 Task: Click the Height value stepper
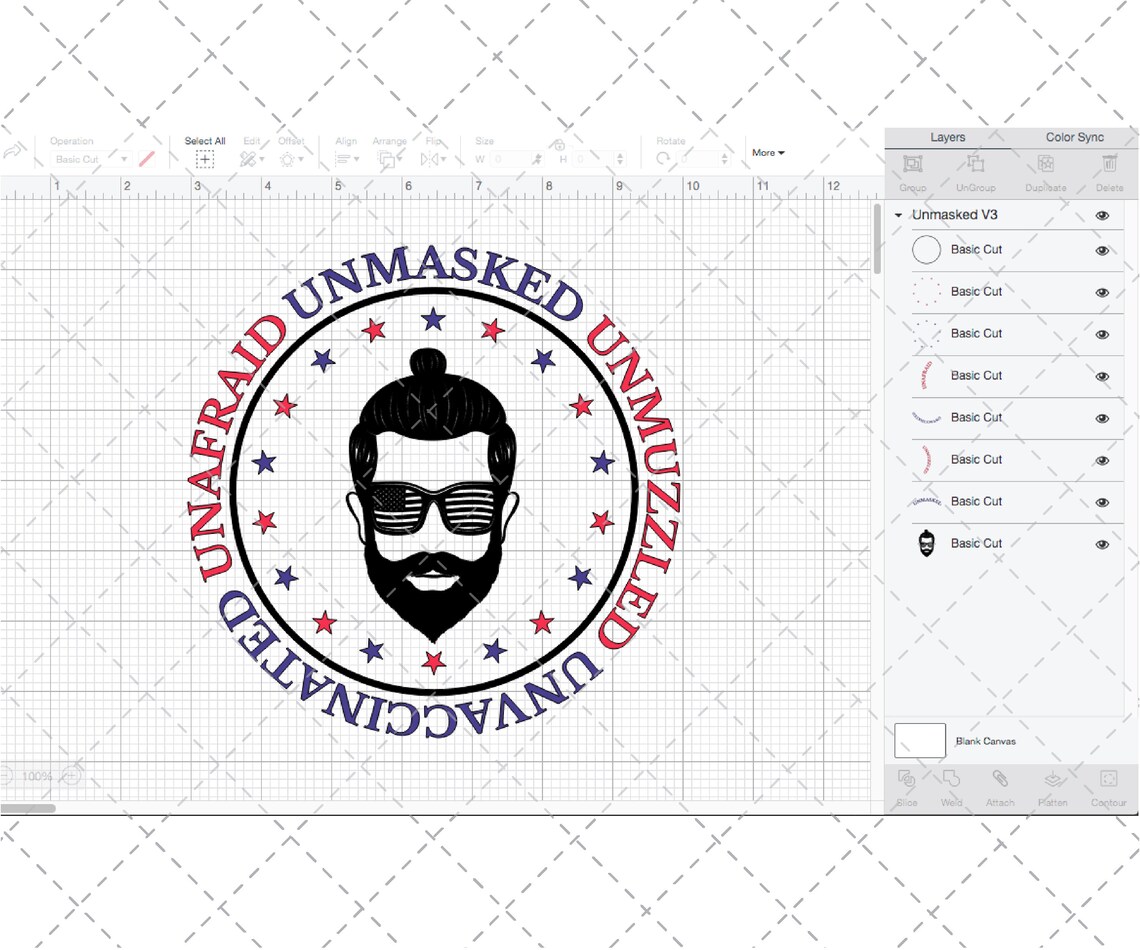click(x=619, y=158)
